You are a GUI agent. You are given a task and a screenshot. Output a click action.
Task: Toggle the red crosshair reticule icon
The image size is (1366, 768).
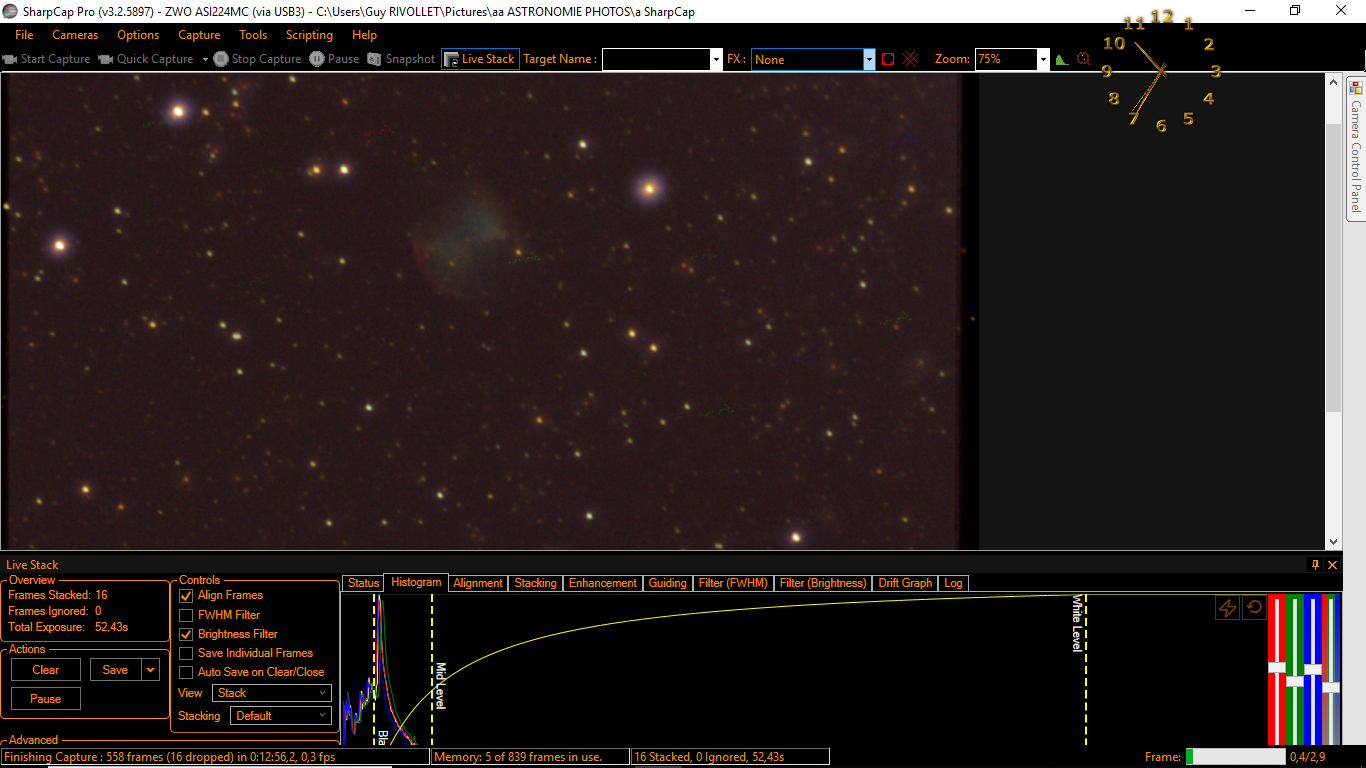910,59
